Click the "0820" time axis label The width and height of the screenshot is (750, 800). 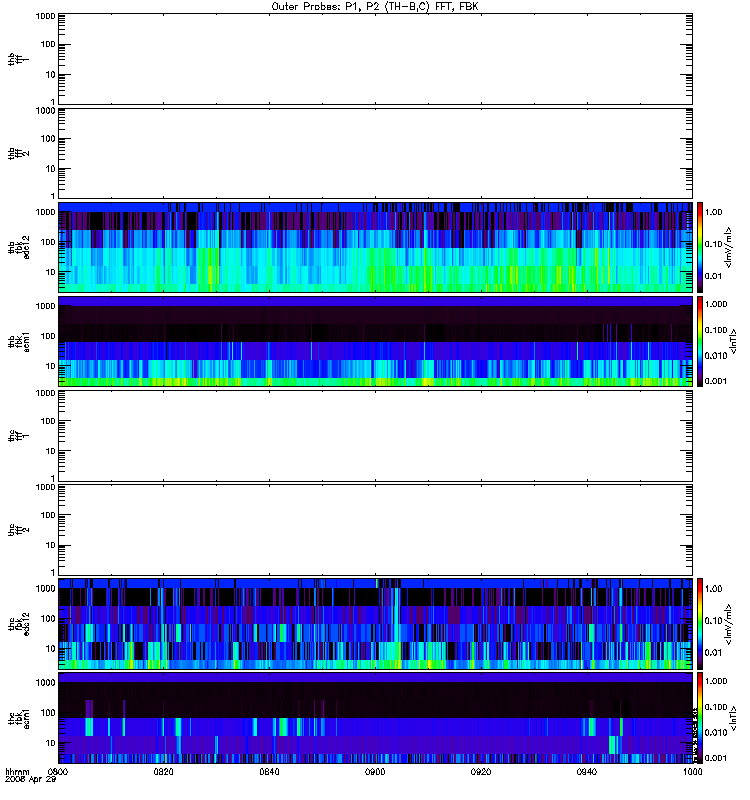[x=164, y=772]
